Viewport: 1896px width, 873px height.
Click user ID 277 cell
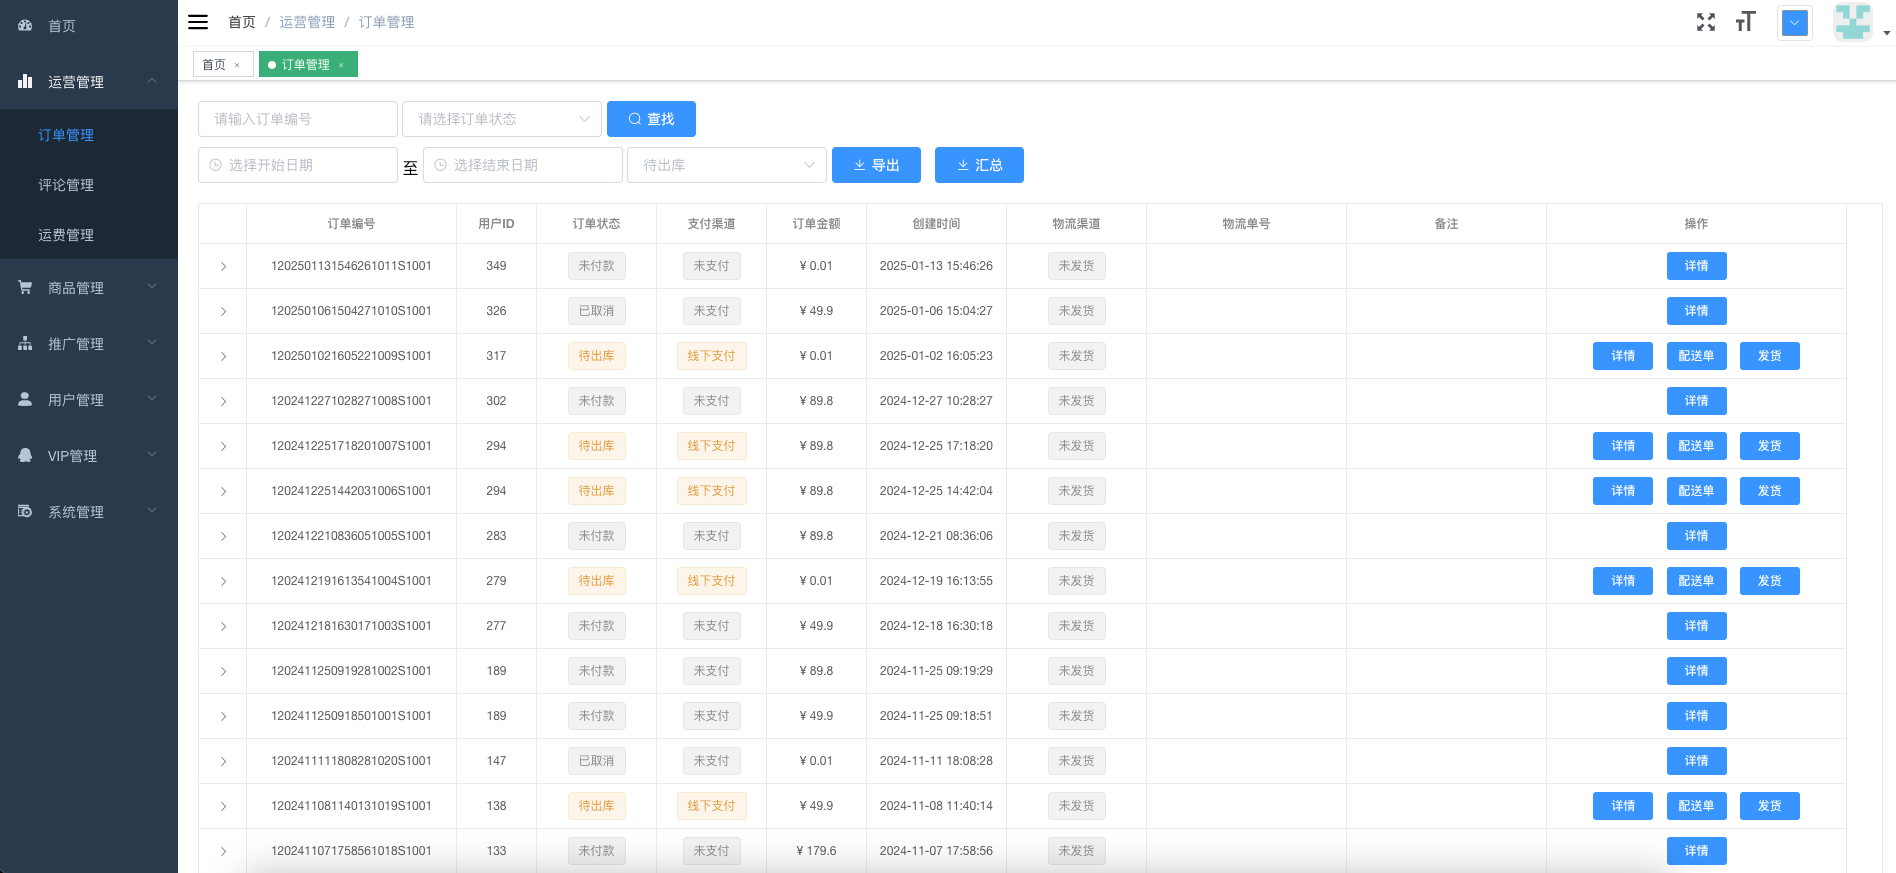(x=496, y=626)
